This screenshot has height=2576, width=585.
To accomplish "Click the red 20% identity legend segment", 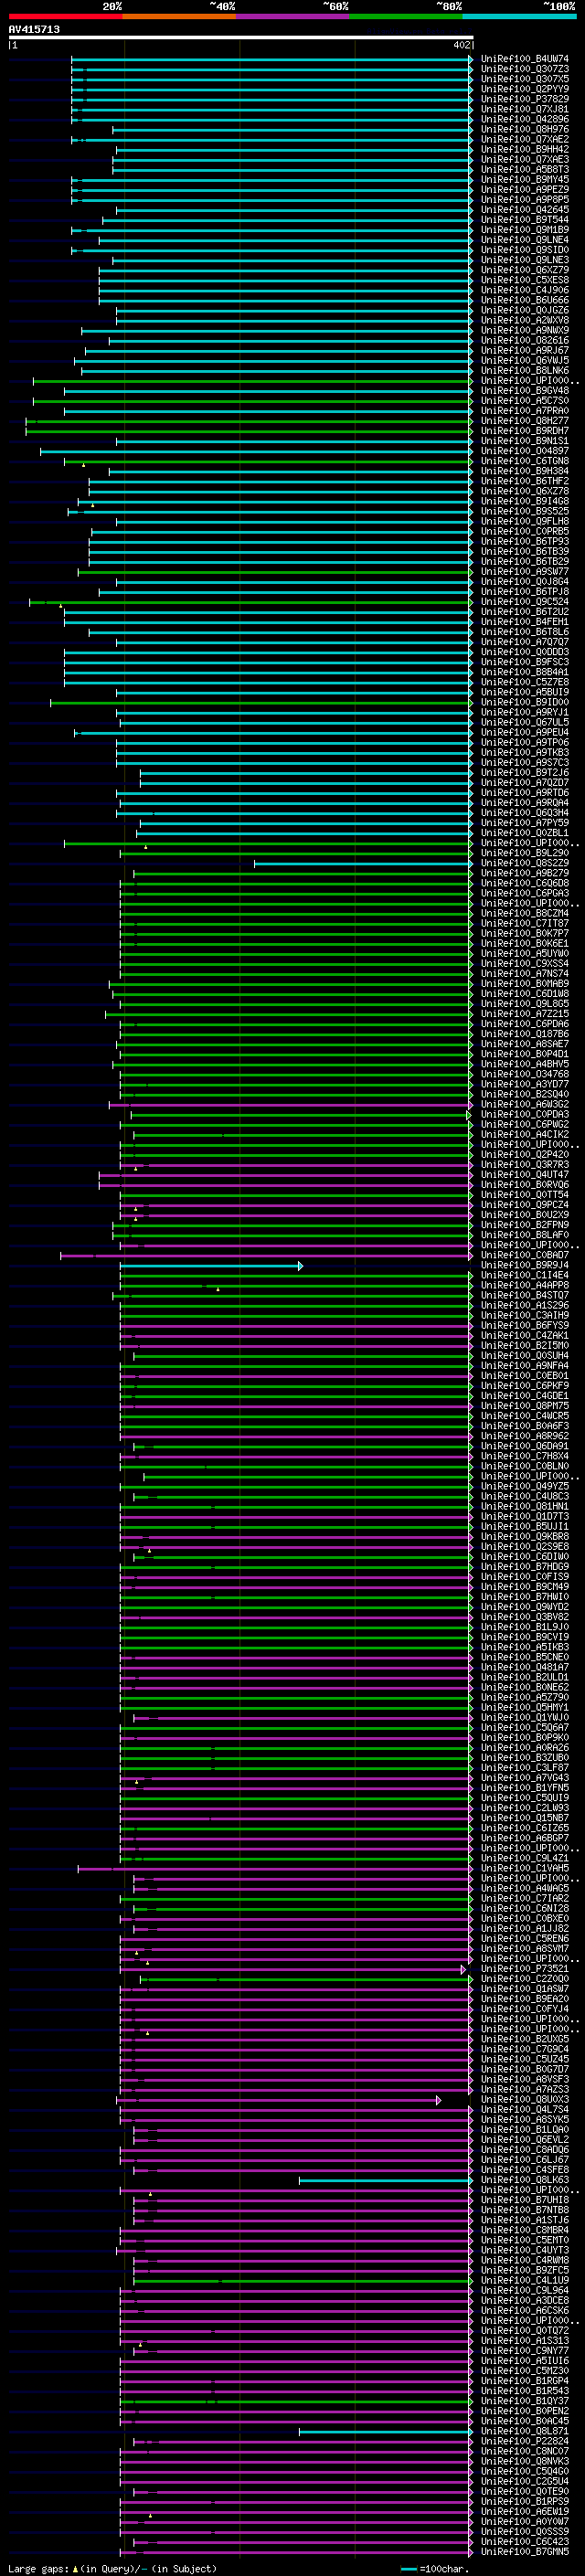I will (65, 16).
